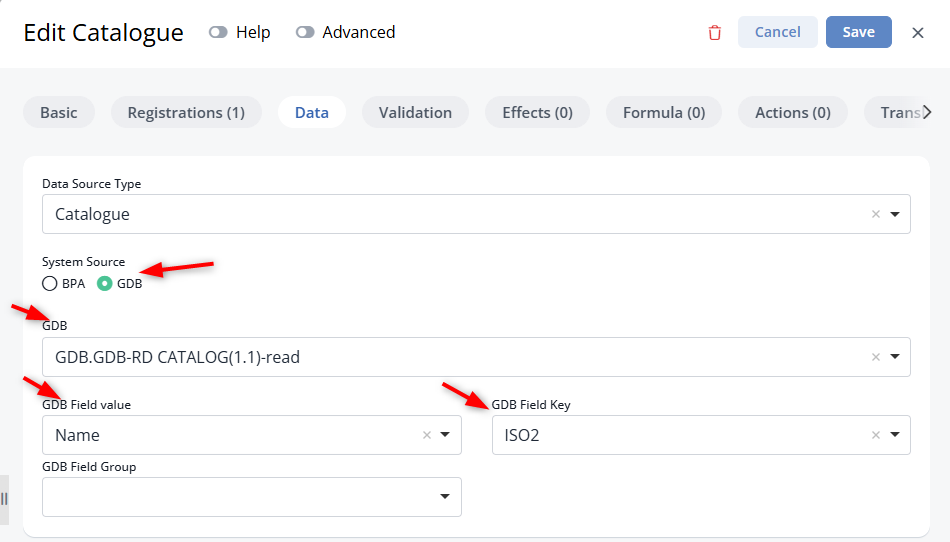
Task: Switch to the Validation tab
Action: [415, 112]
